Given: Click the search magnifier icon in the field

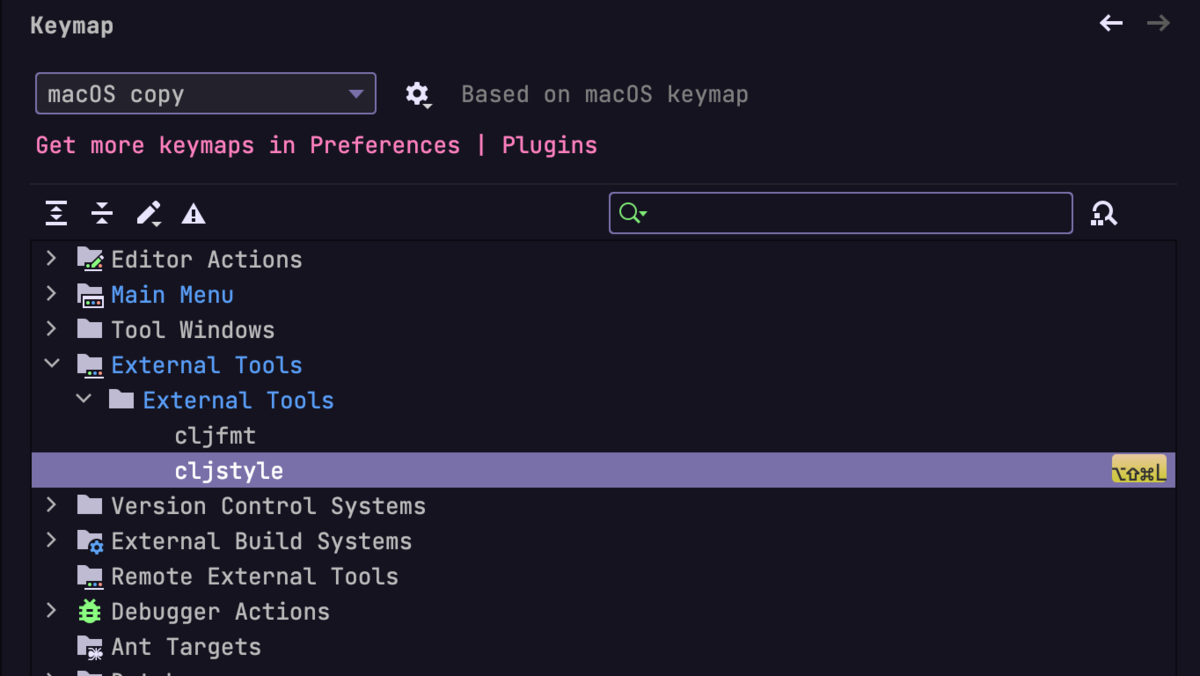Looking at the screenshot, I should click(x=632, y=213).
